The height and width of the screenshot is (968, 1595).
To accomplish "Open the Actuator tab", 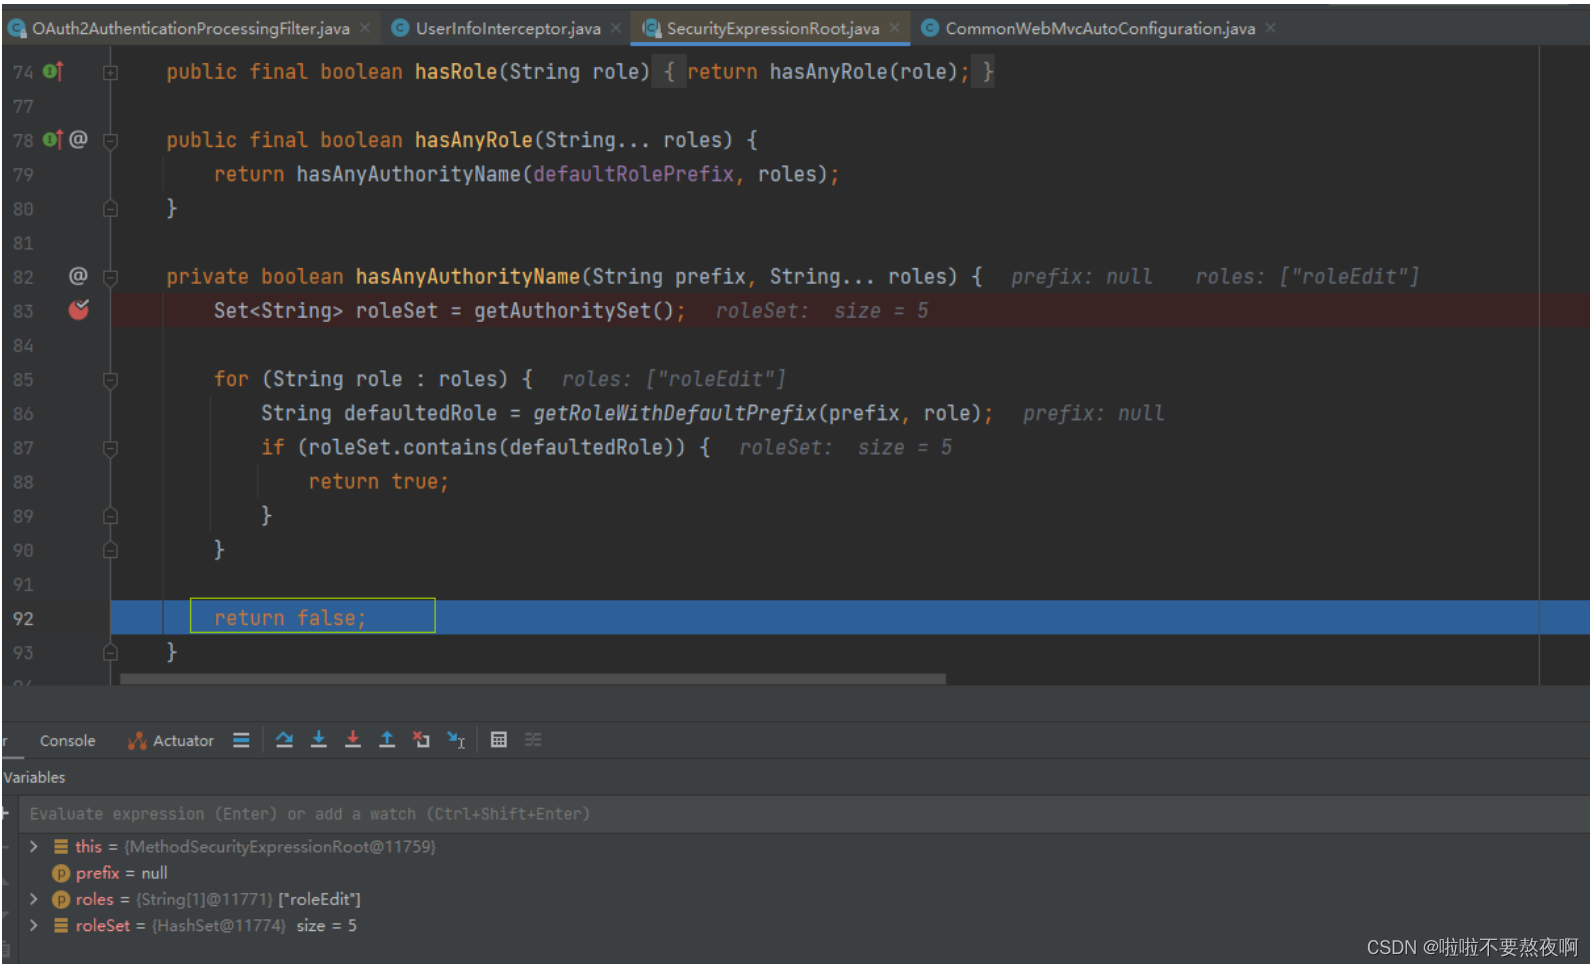I will 171,741.
